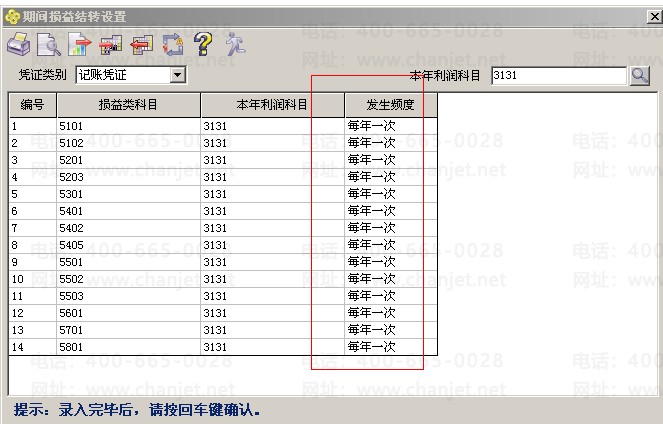Click the export output chart icon

click(x=80, y=44)
